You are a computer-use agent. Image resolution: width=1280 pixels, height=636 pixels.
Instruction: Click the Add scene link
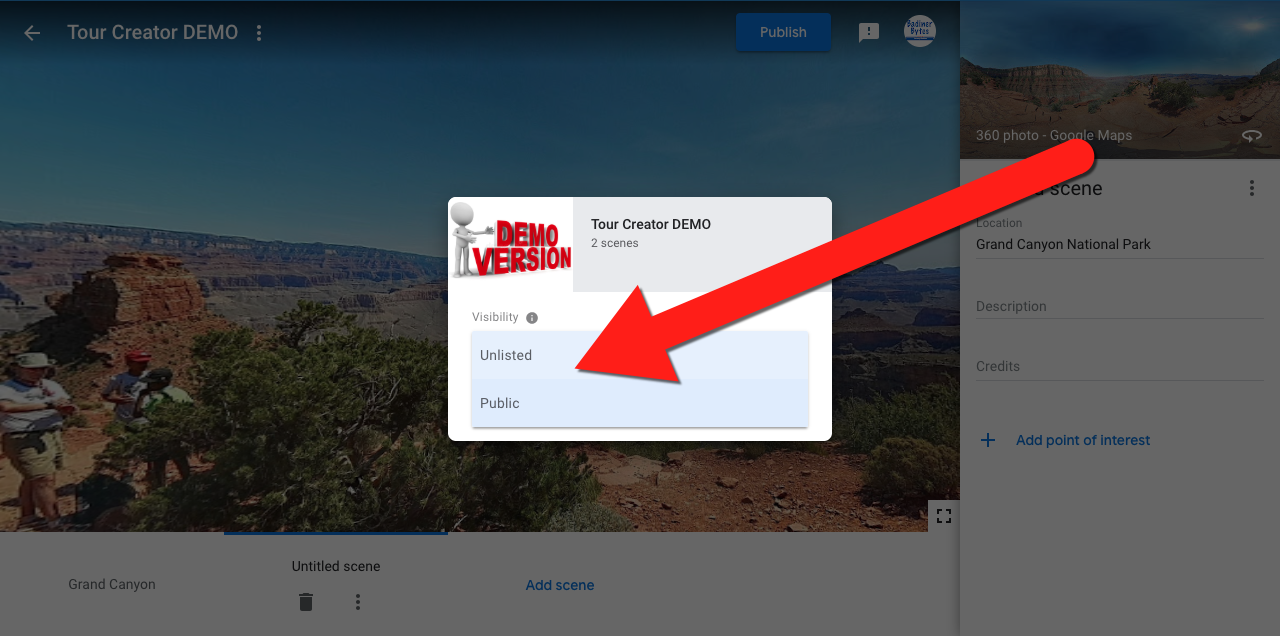pyautogui.click(x=560, y=585)
